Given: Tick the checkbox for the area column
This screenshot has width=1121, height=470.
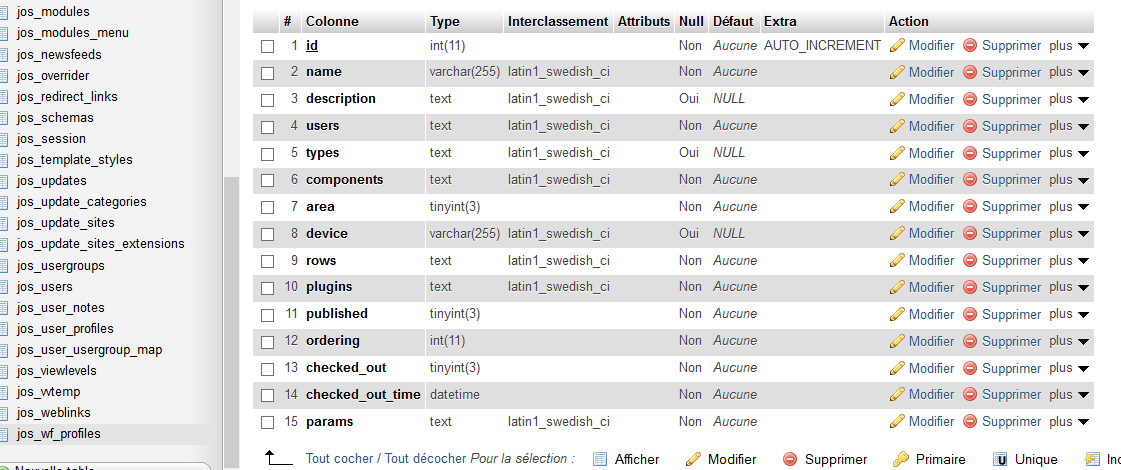Looking at the screenshot, I should tap(267, 207).
